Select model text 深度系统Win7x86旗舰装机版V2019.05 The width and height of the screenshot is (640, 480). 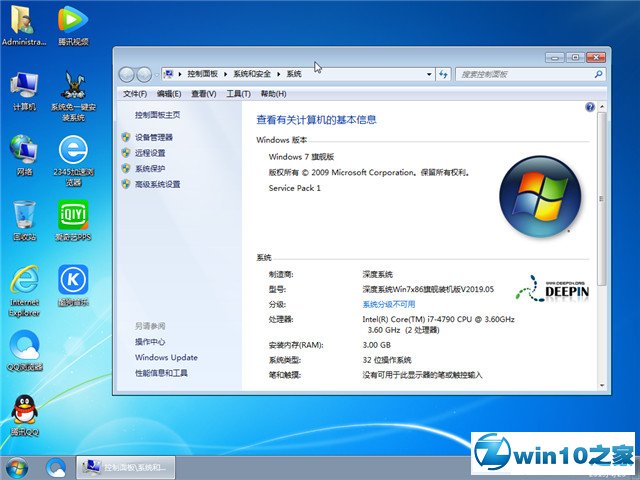(x=428, y=289)
